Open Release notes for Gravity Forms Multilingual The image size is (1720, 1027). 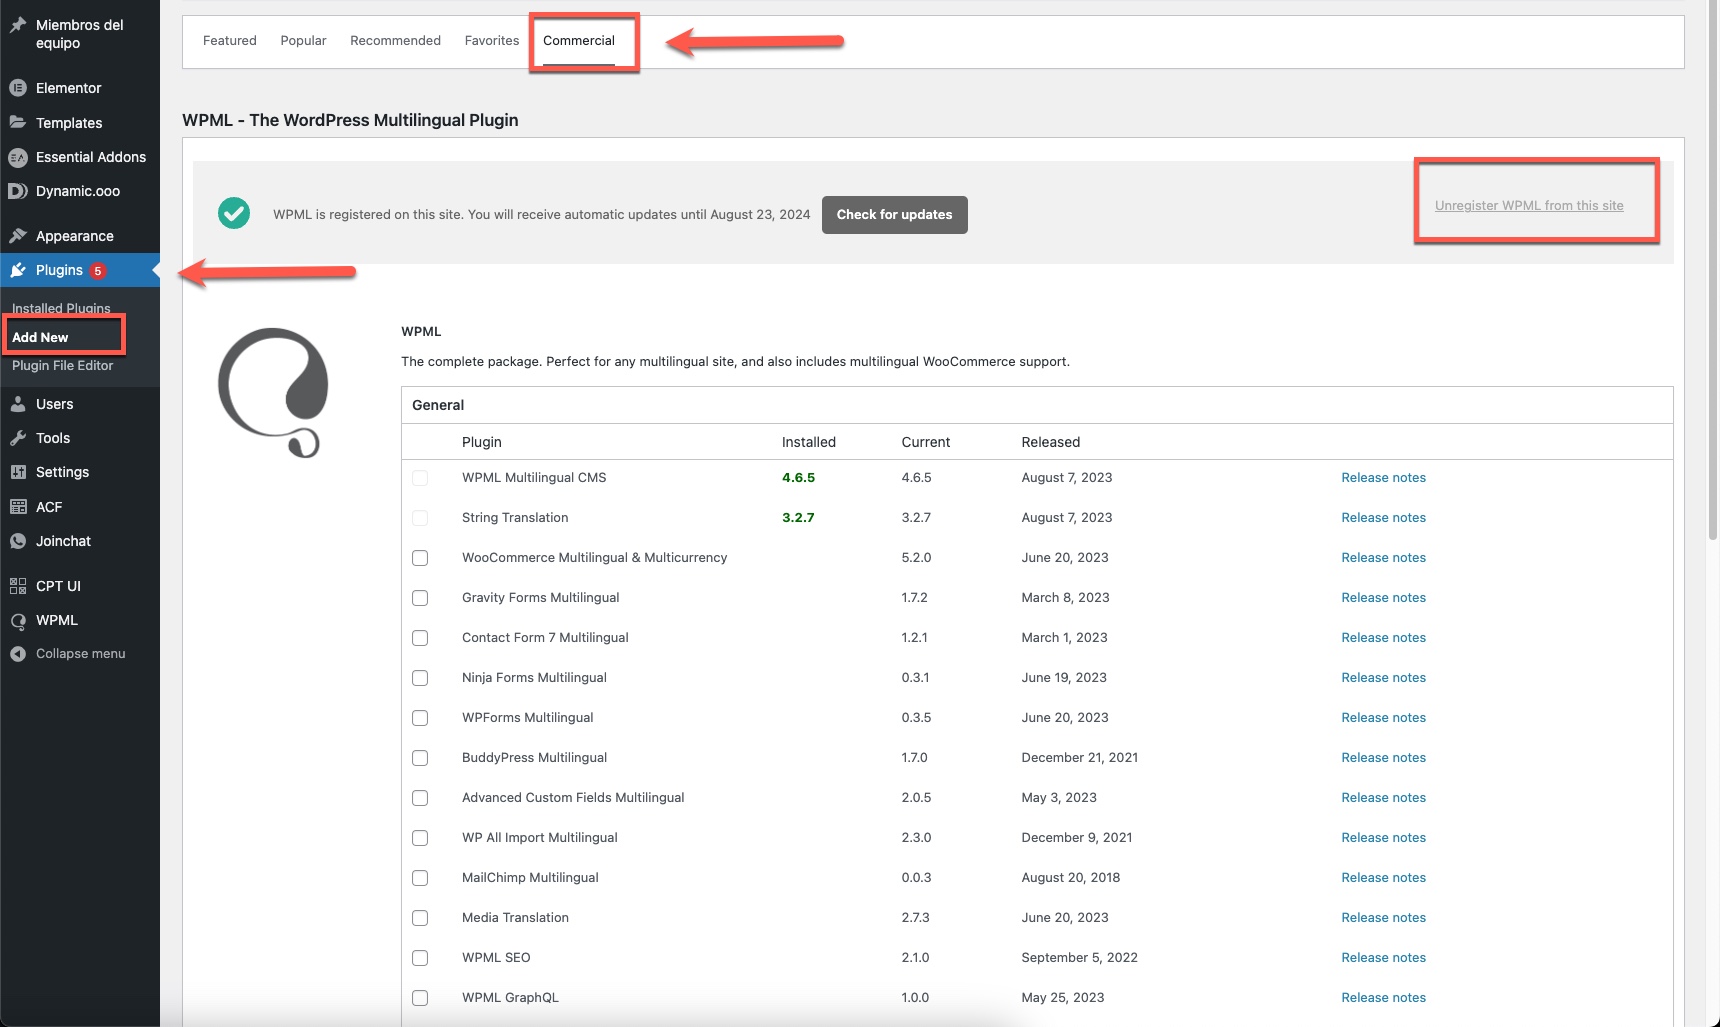[1383, 598]
